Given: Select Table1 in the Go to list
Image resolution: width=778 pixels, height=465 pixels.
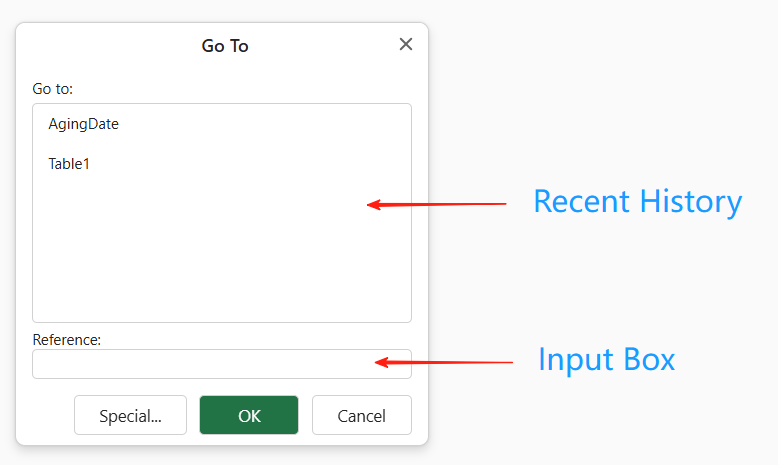Looking at the screenshot, I should (69, 164).
